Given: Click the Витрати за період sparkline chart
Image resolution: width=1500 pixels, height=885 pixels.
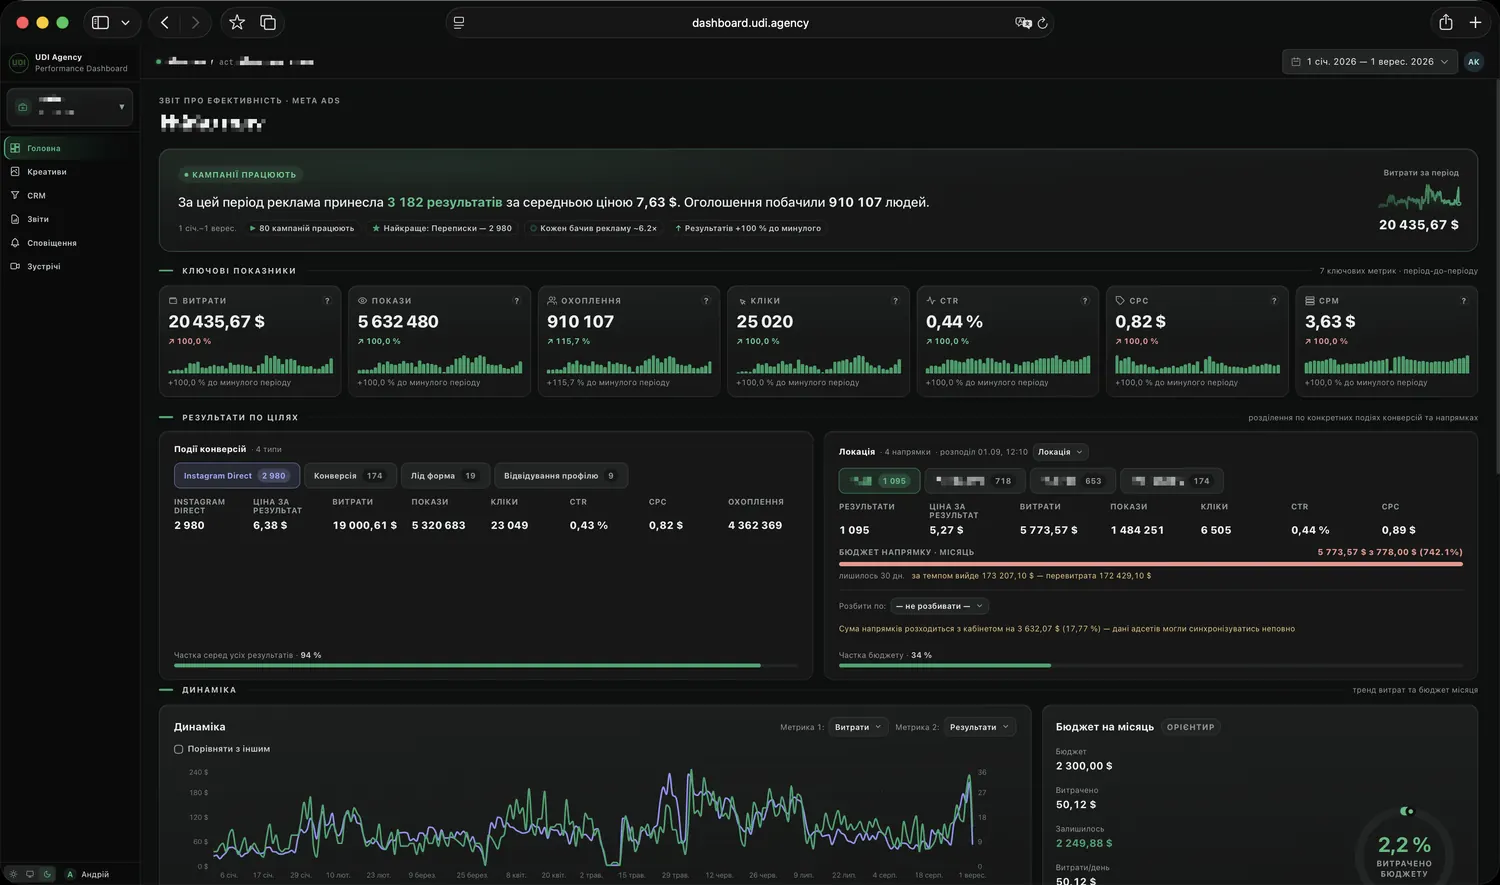Looking at the screenshot, I should tap(1419, 197).
